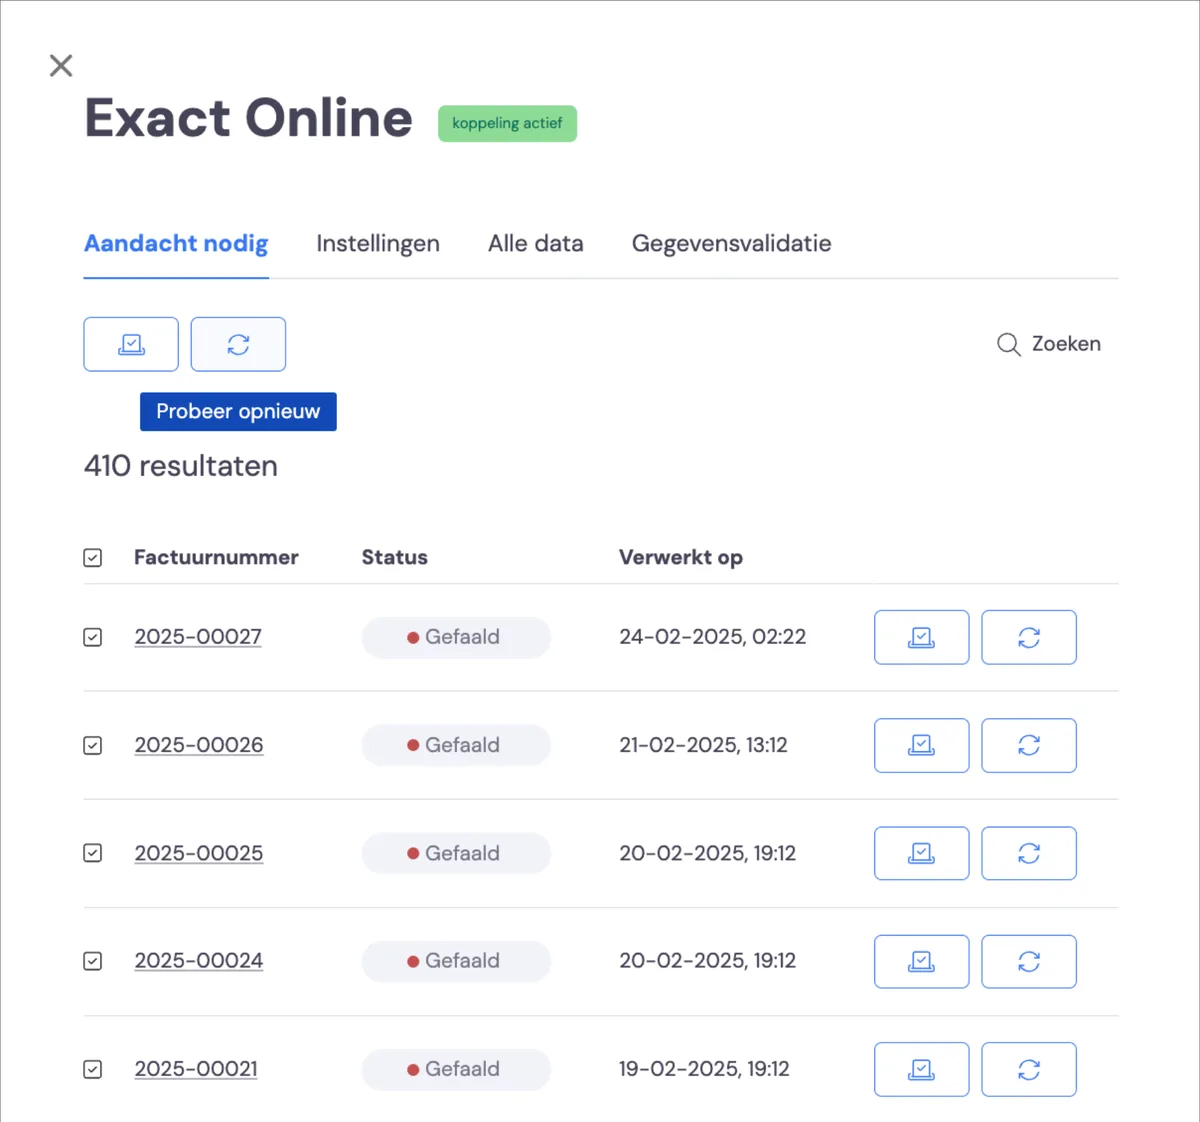Toggle the select-all checkbox in table header

93,558
